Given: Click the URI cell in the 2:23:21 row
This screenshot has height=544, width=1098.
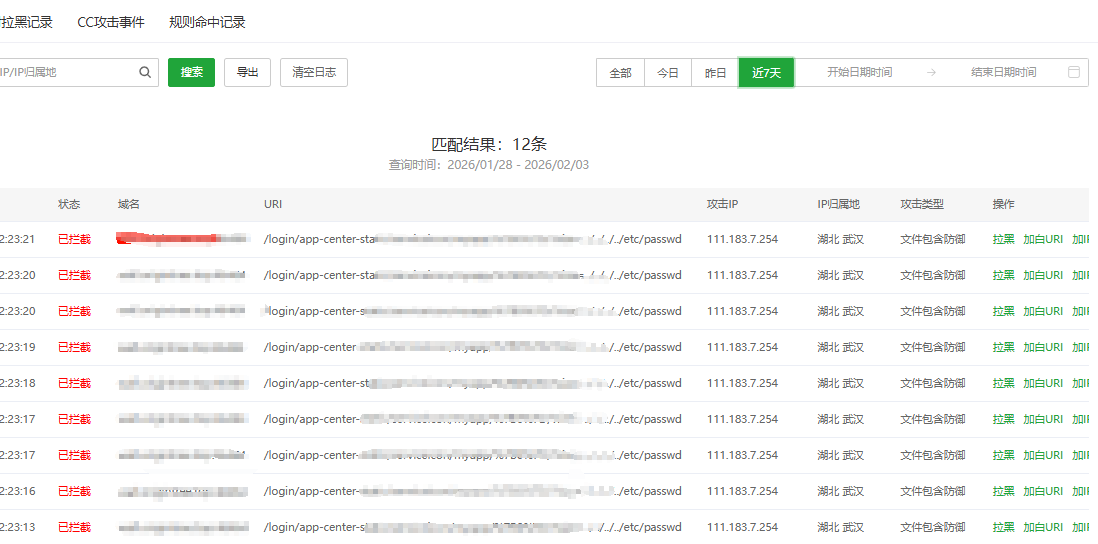Looking at the screenshot, I should point(473,239).
